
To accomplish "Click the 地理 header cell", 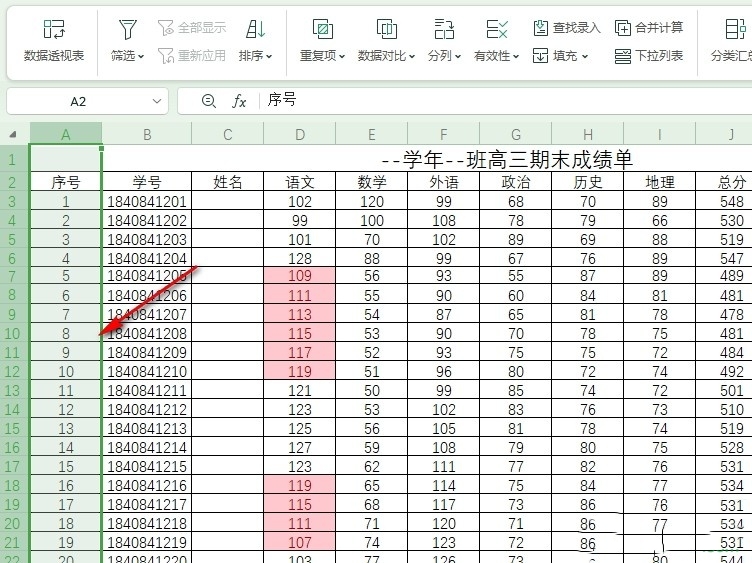I will [x=659, y=182].
